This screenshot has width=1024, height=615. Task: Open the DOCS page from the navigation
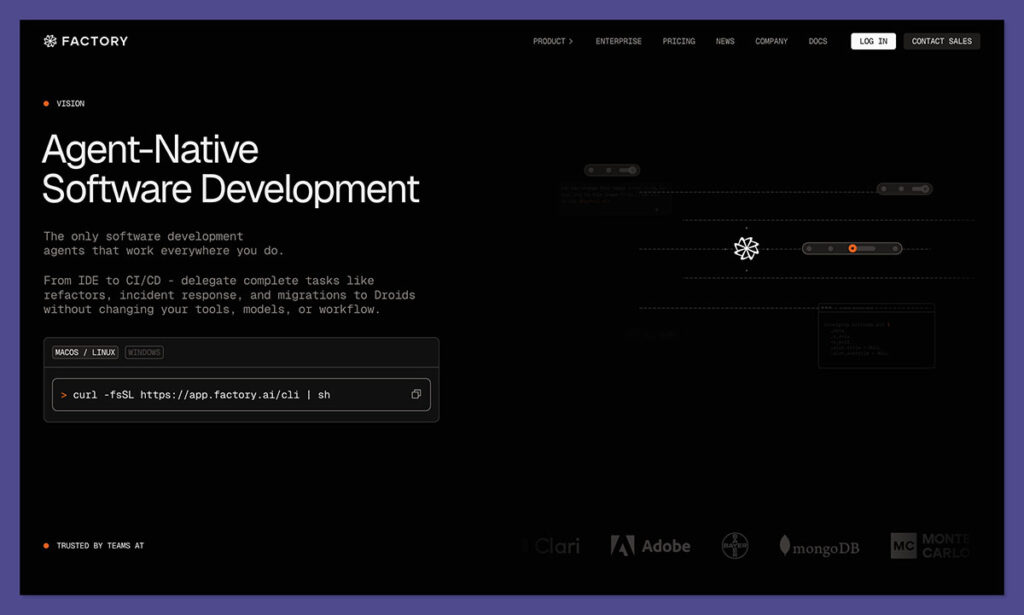coord(818,41)
